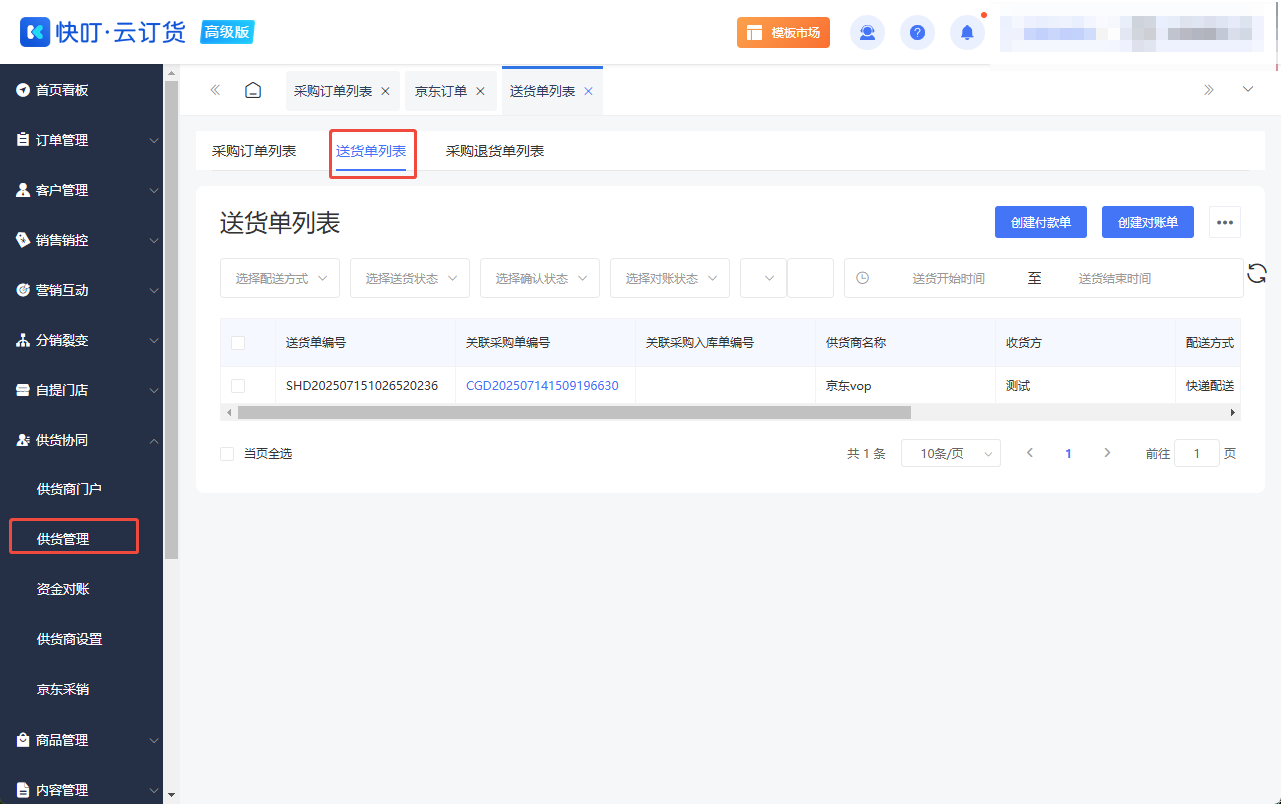Switch to 采购订单列表 sub-tab
Viewport: 1281px width, 804px height.
(254, 151)
